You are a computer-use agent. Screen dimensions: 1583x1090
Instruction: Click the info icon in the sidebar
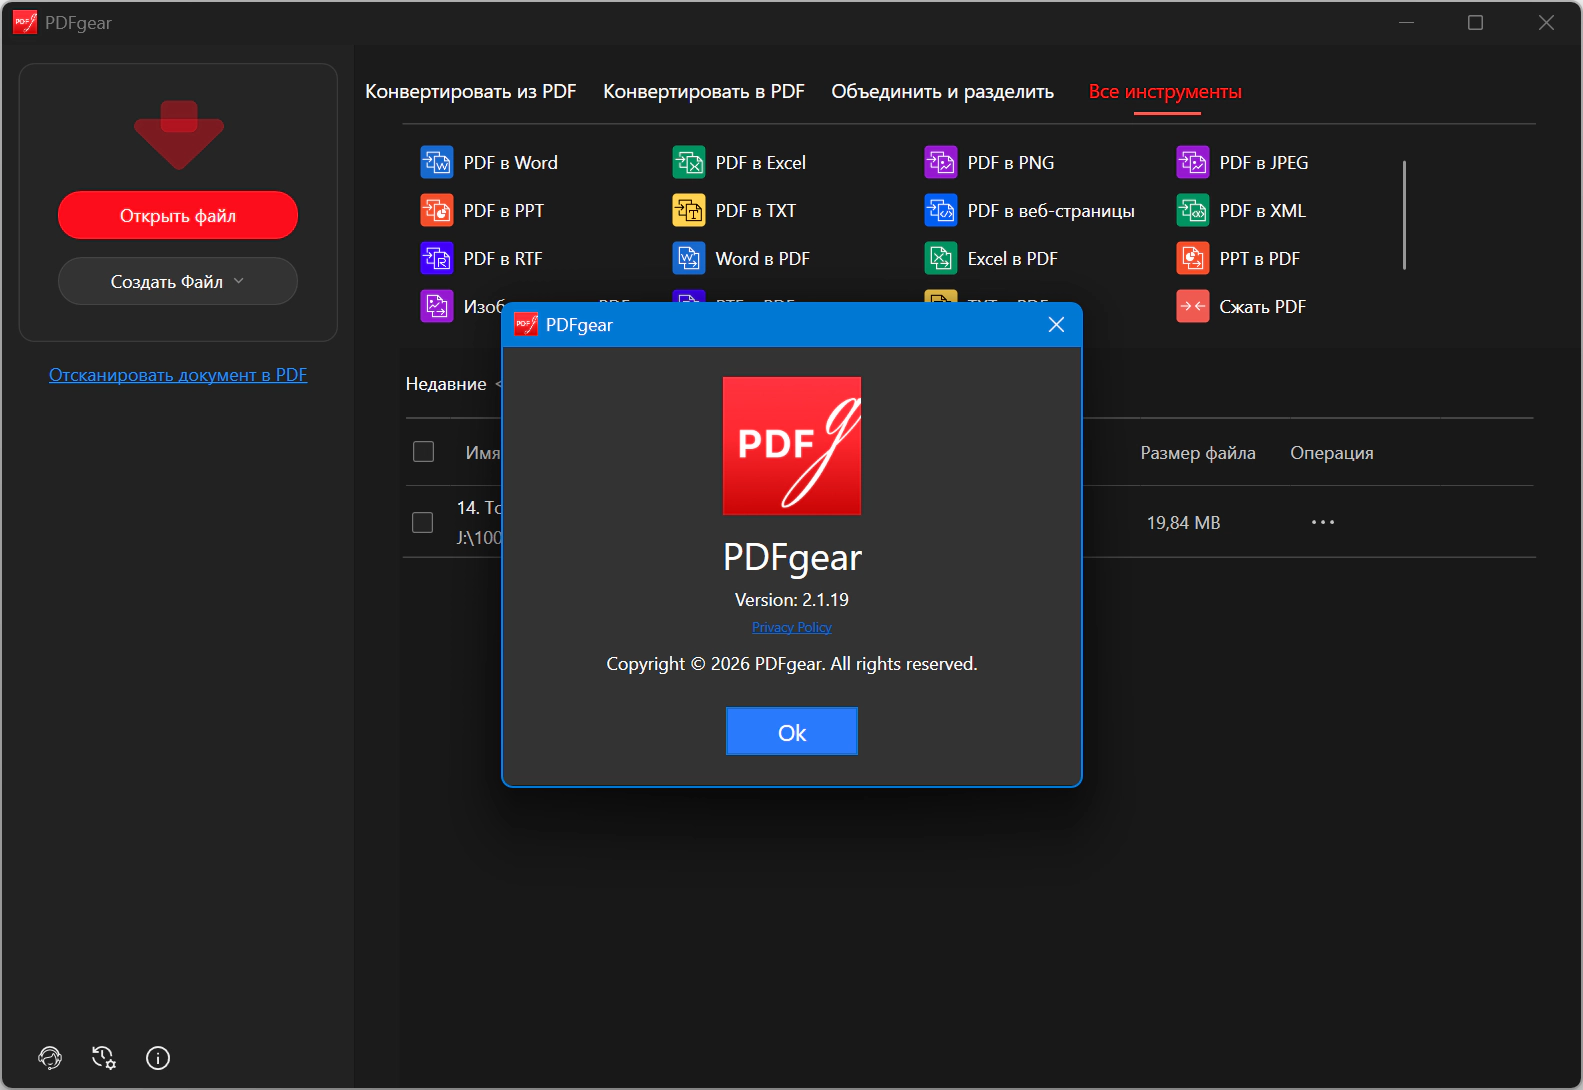click(158, 1057)
